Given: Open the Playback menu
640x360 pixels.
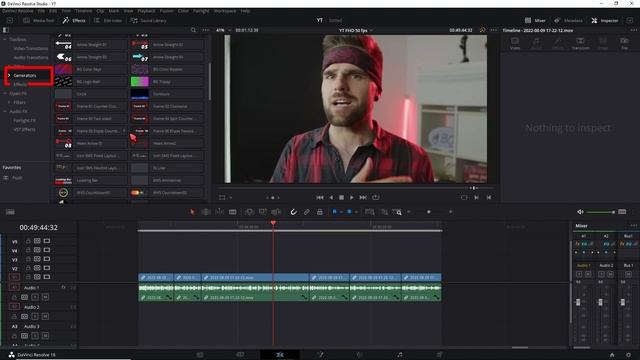Looking at the screenshot, I should (x=146, y=11).
